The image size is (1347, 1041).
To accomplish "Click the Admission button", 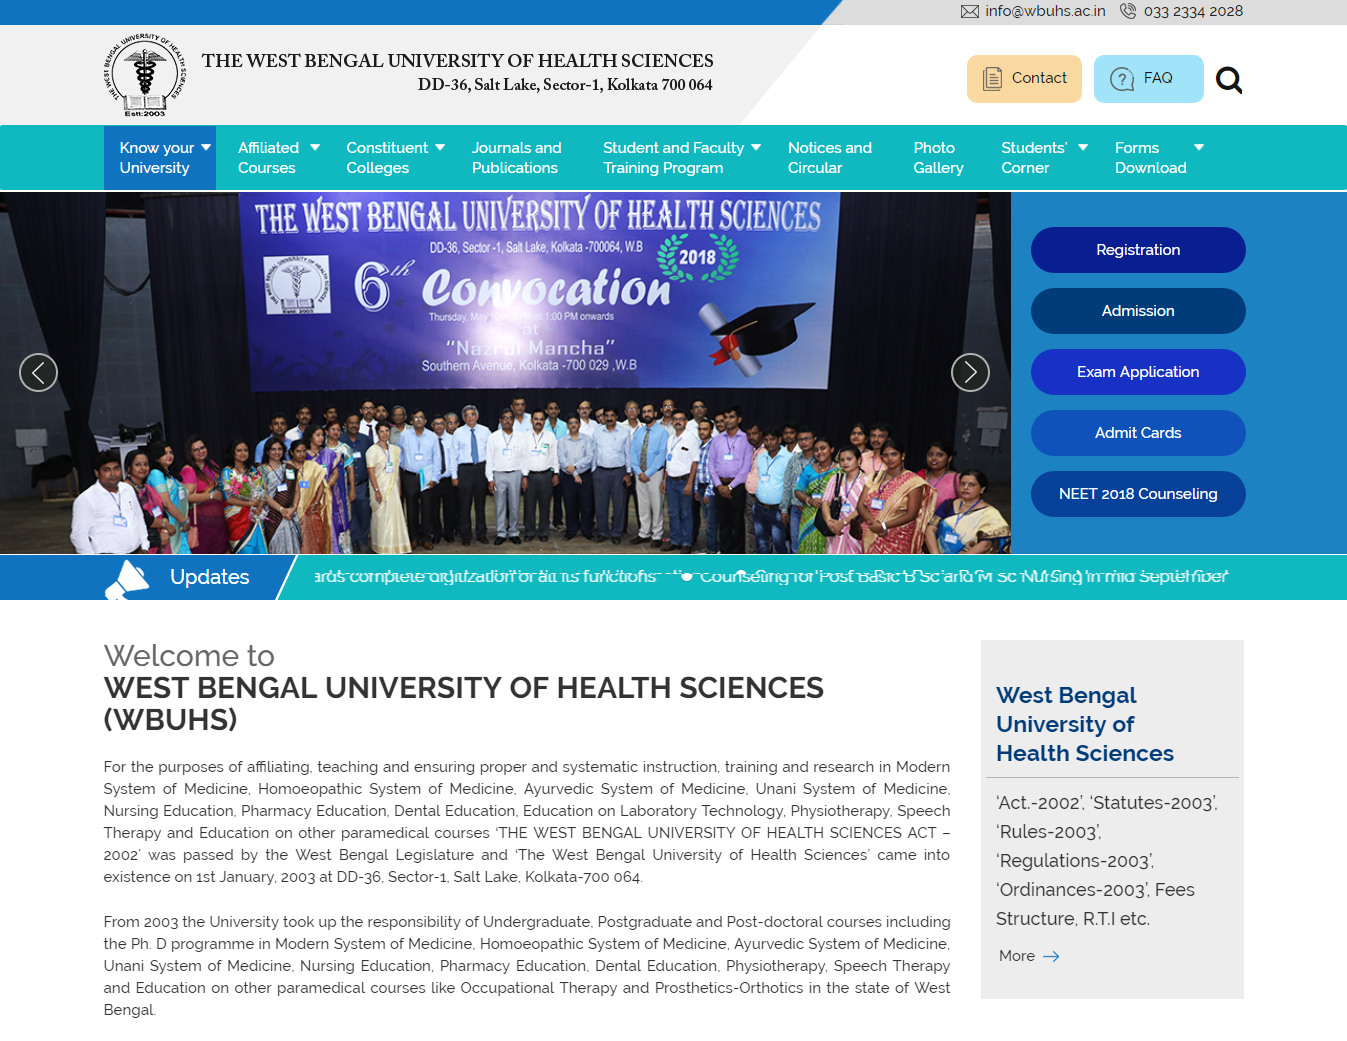I will [x=1138, y=311].
